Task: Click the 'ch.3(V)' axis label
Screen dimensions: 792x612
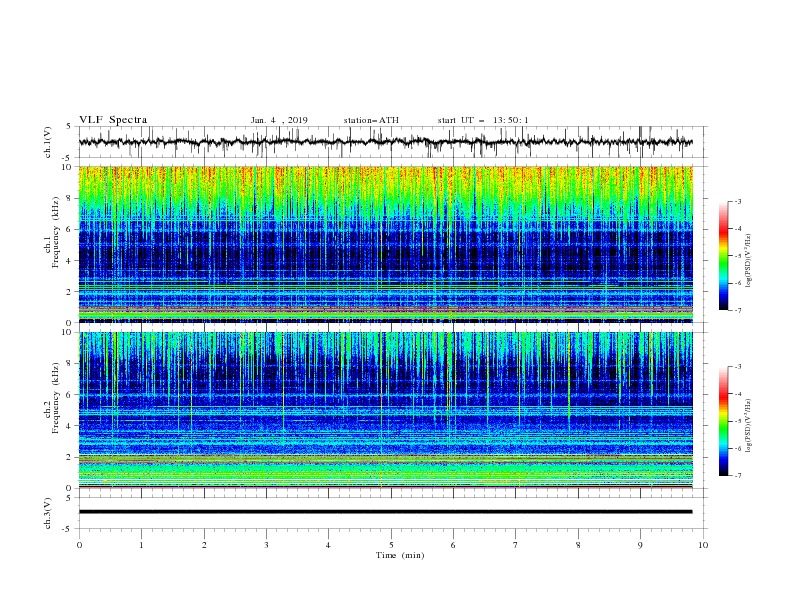Action: pos(48,513)
